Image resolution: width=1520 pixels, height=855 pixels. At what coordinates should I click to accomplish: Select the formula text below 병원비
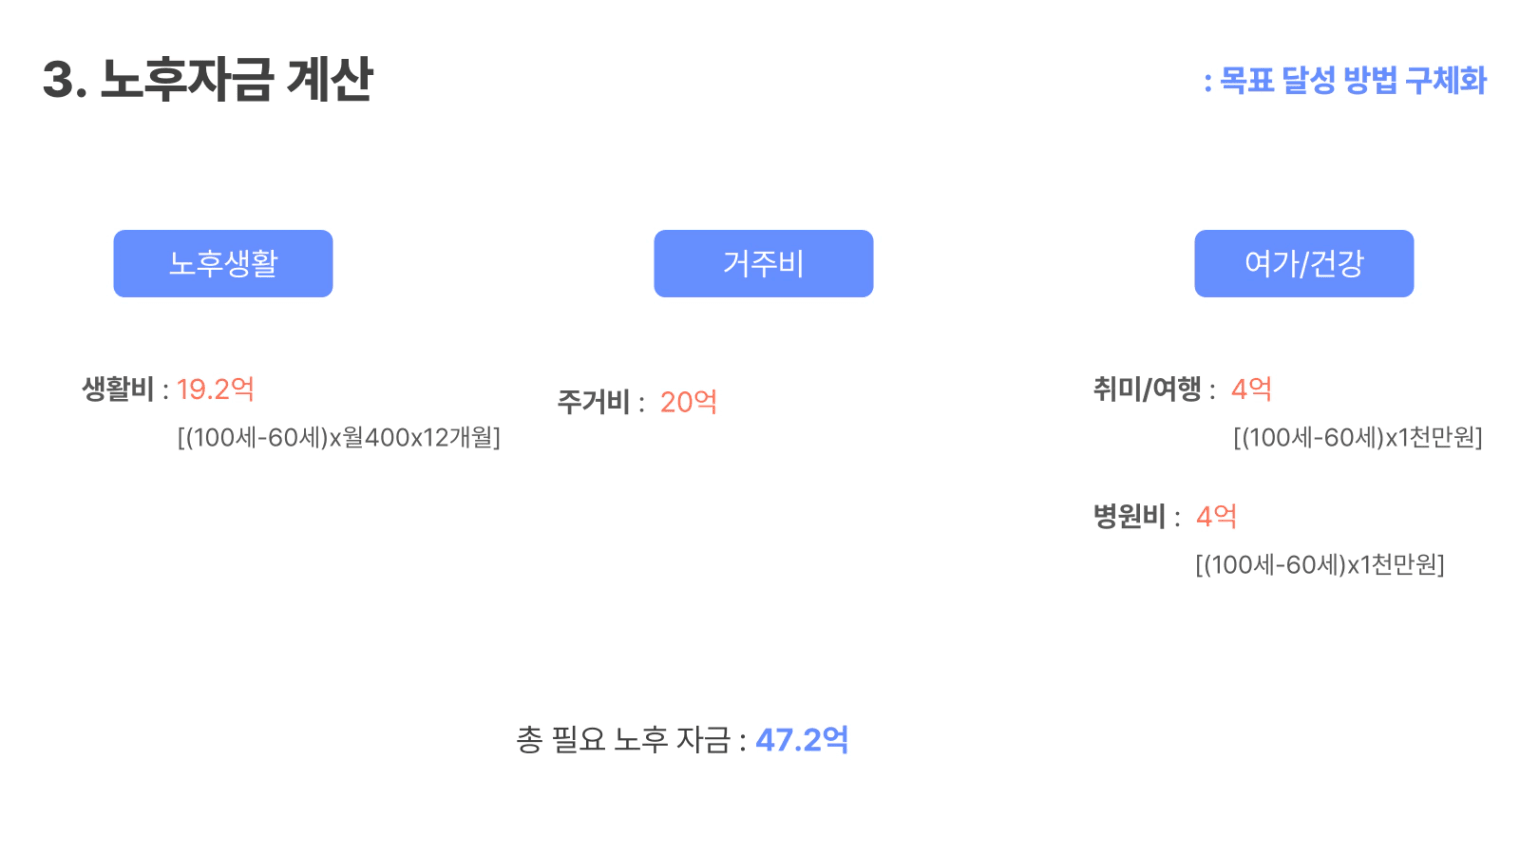1319,565
